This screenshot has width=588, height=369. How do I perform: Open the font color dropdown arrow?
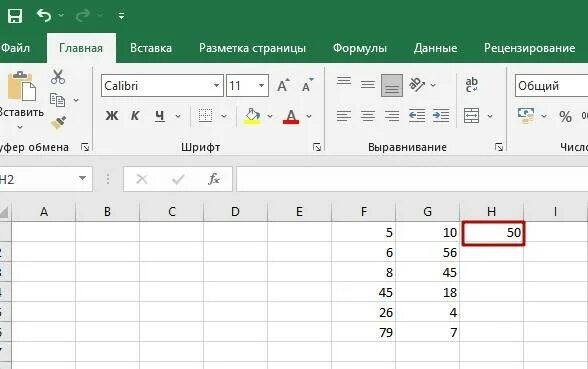click(x=309, y=116)
